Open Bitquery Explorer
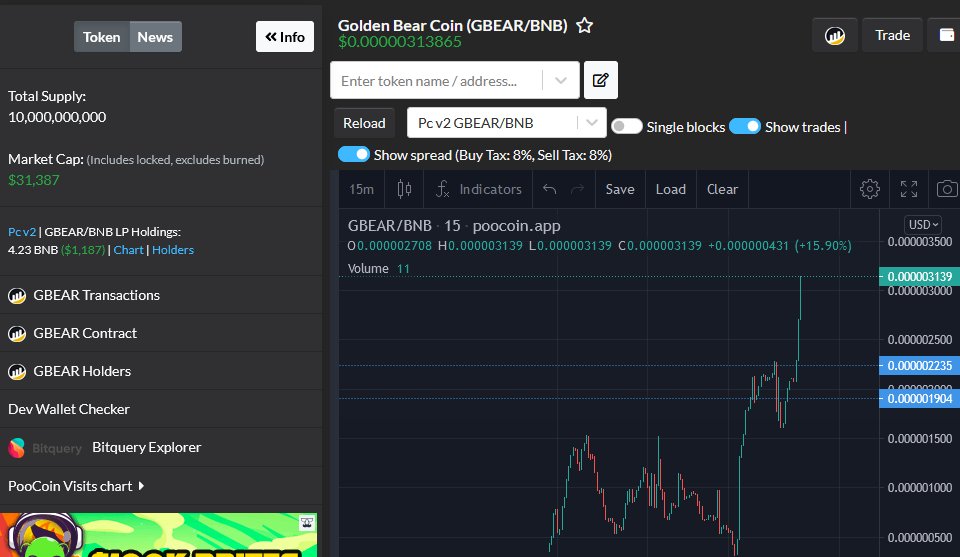The width and height of the screenshot is (960, 557). [146, 447]
